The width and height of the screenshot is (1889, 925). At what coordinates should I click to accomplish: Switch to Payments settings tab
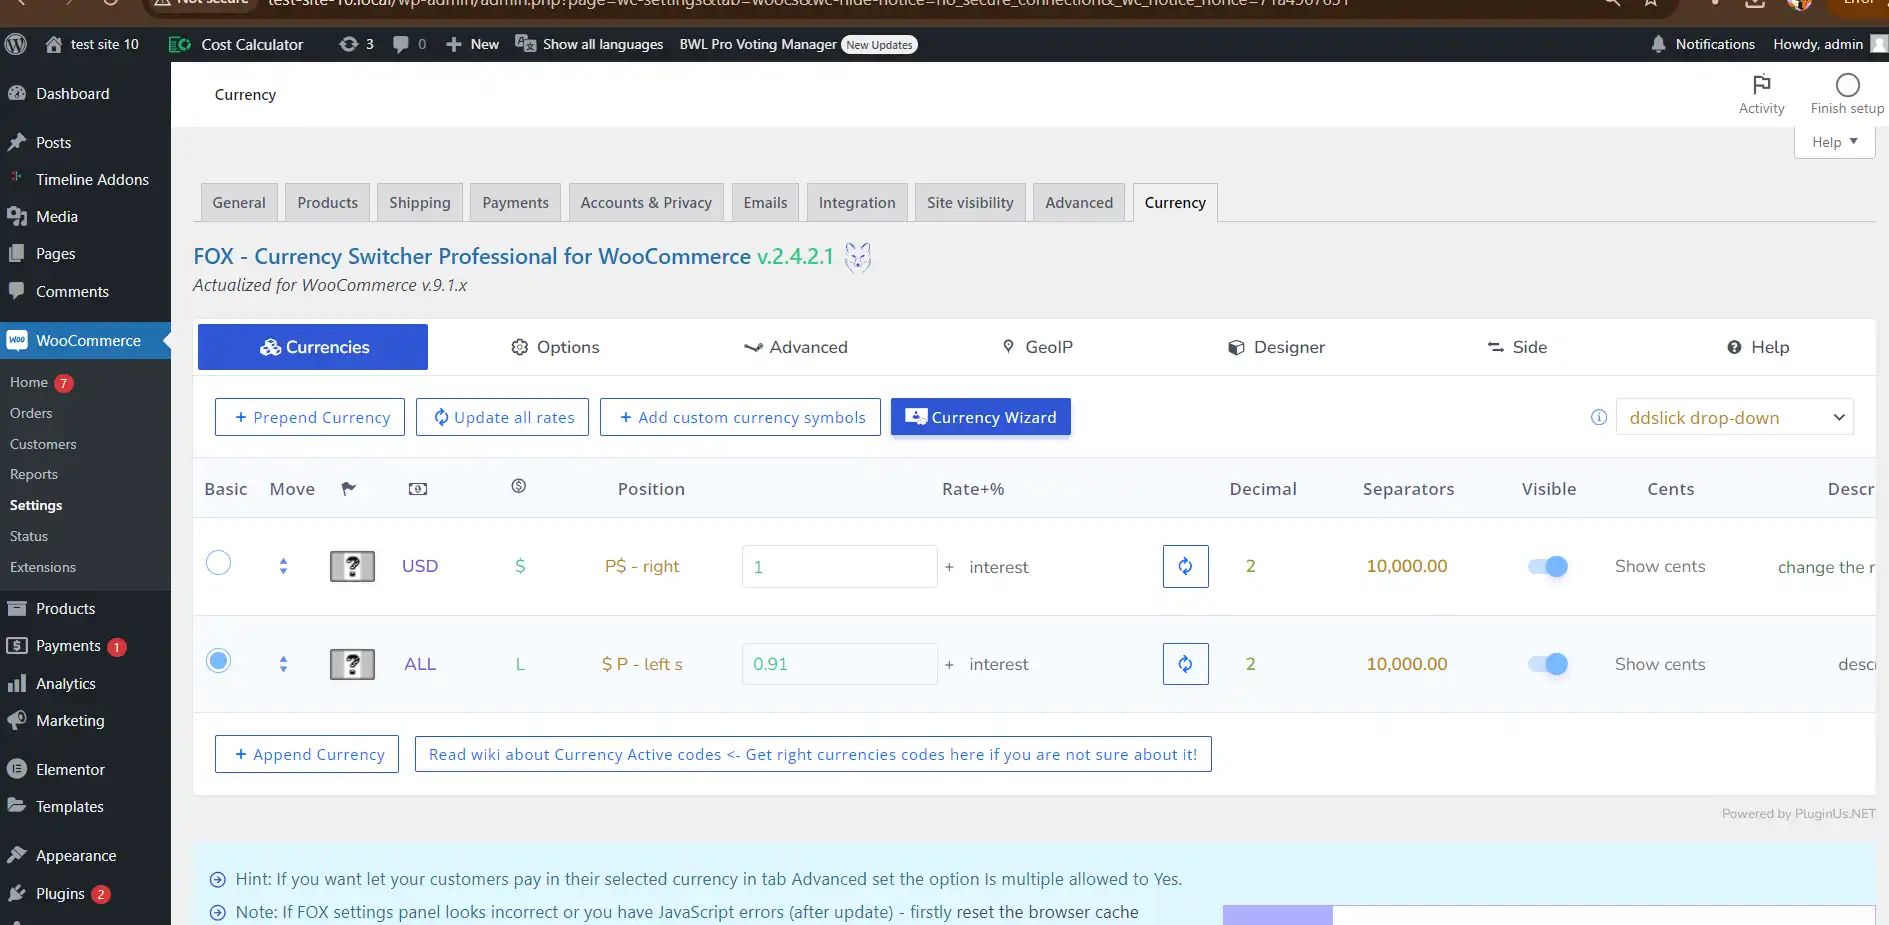tap(515, 202)
